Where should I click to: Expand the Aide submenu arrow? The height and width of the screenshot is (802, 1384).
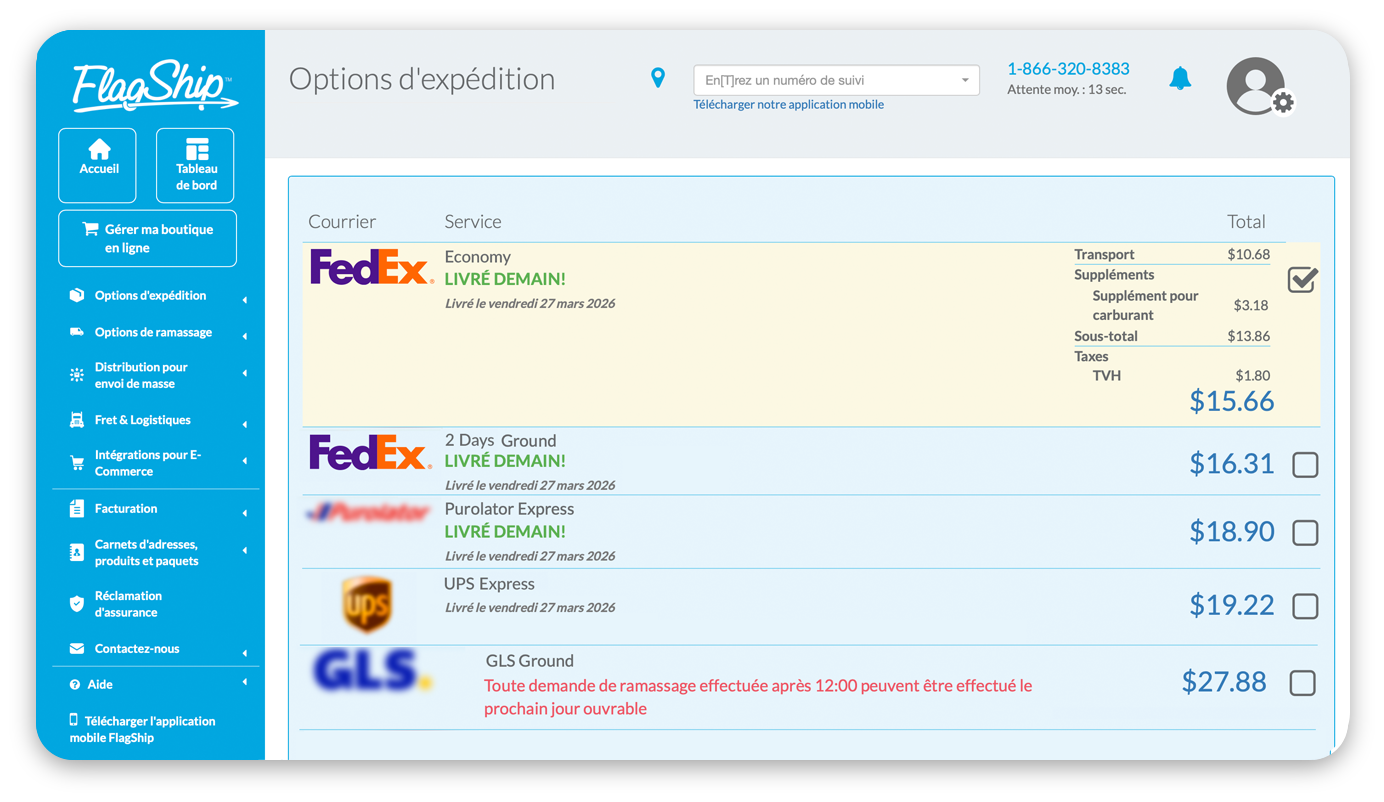coord(244,683)
